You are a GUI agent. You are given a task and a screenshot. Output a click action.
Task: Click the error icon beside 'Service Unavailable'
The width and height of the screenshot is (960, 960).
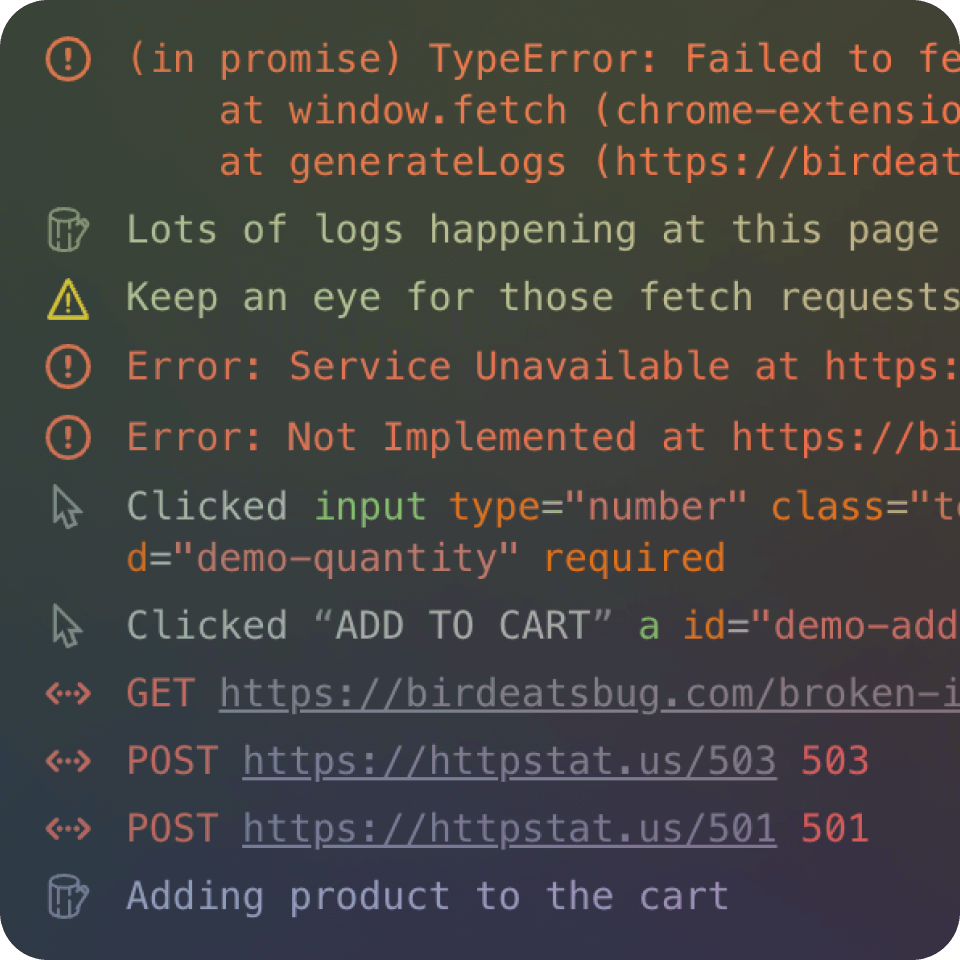tap(67, 365)
